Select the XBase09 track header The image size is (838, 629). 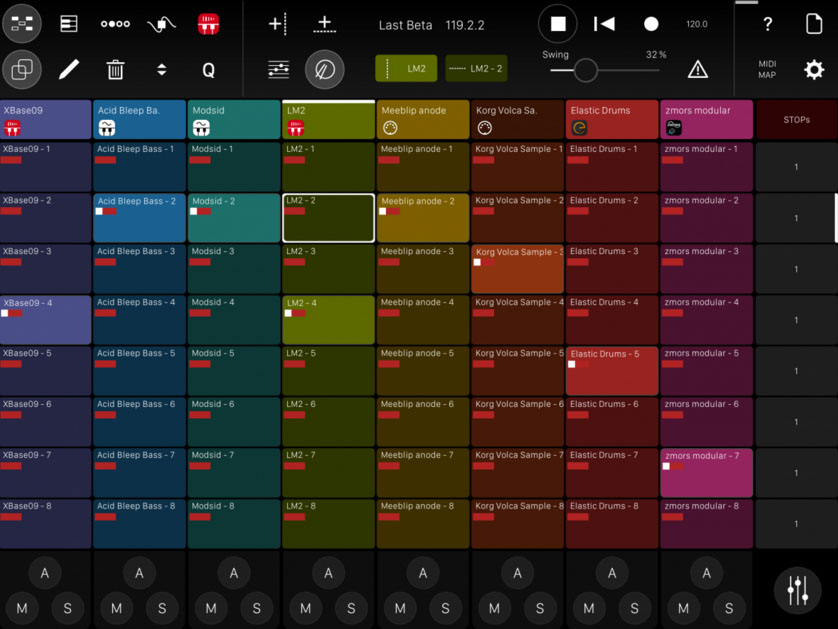45,119
